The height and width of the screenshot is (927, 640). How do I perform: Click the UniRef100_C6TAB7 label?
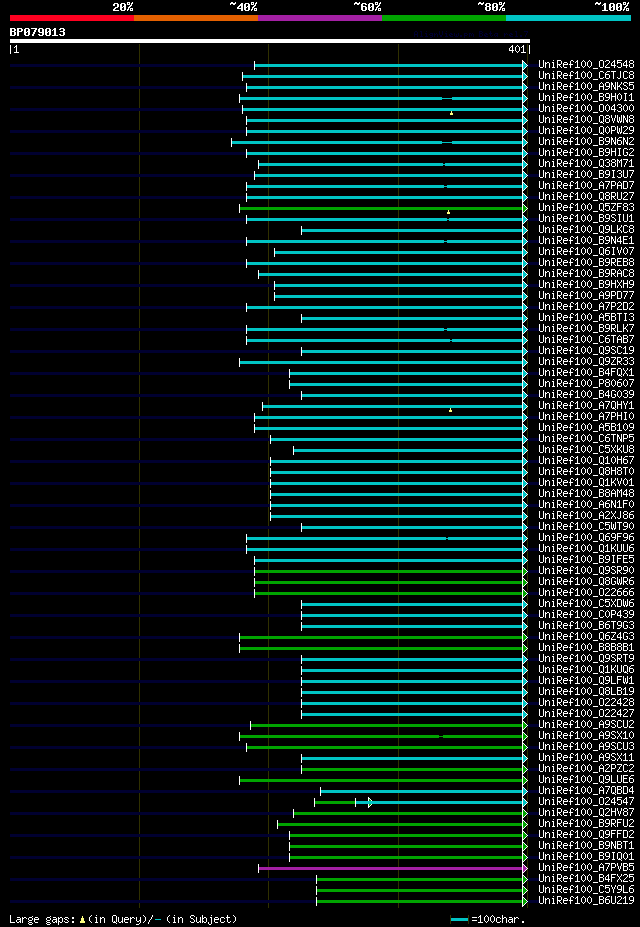coord(586,340)
